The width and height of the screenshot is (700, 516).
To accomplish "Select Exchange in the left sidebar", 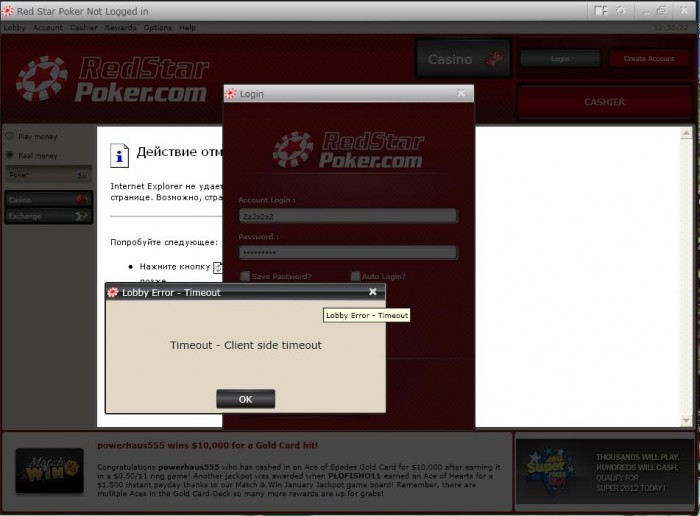I will click(48, 216).
